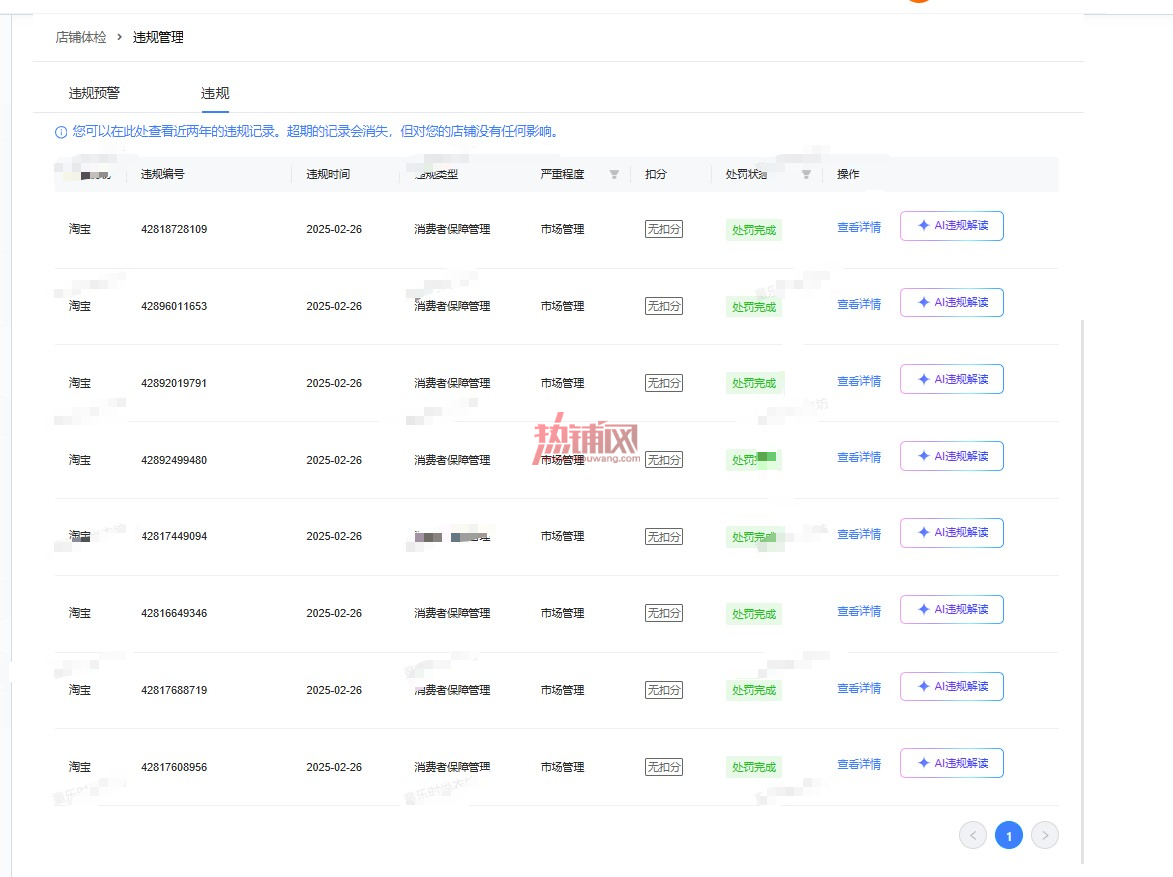Click 消费者保障管理 in row 42896011653

tap(453, 306)
